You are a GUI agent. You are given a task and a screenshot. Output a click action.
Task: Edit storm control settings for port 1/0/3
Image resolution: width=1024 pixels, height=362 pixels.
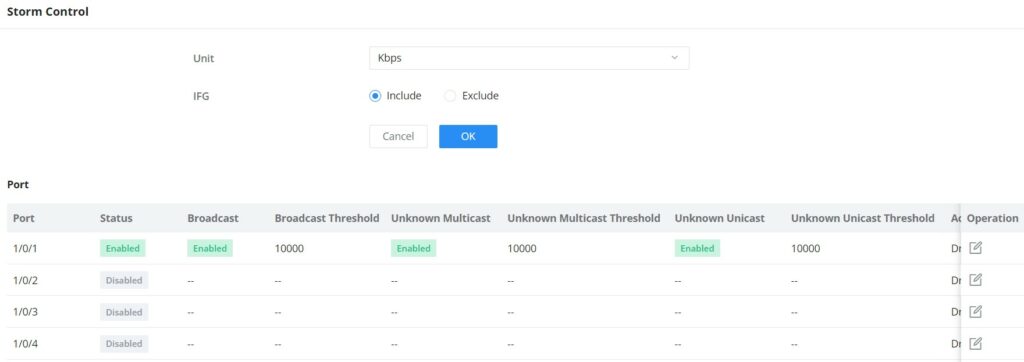coord(975,312)
